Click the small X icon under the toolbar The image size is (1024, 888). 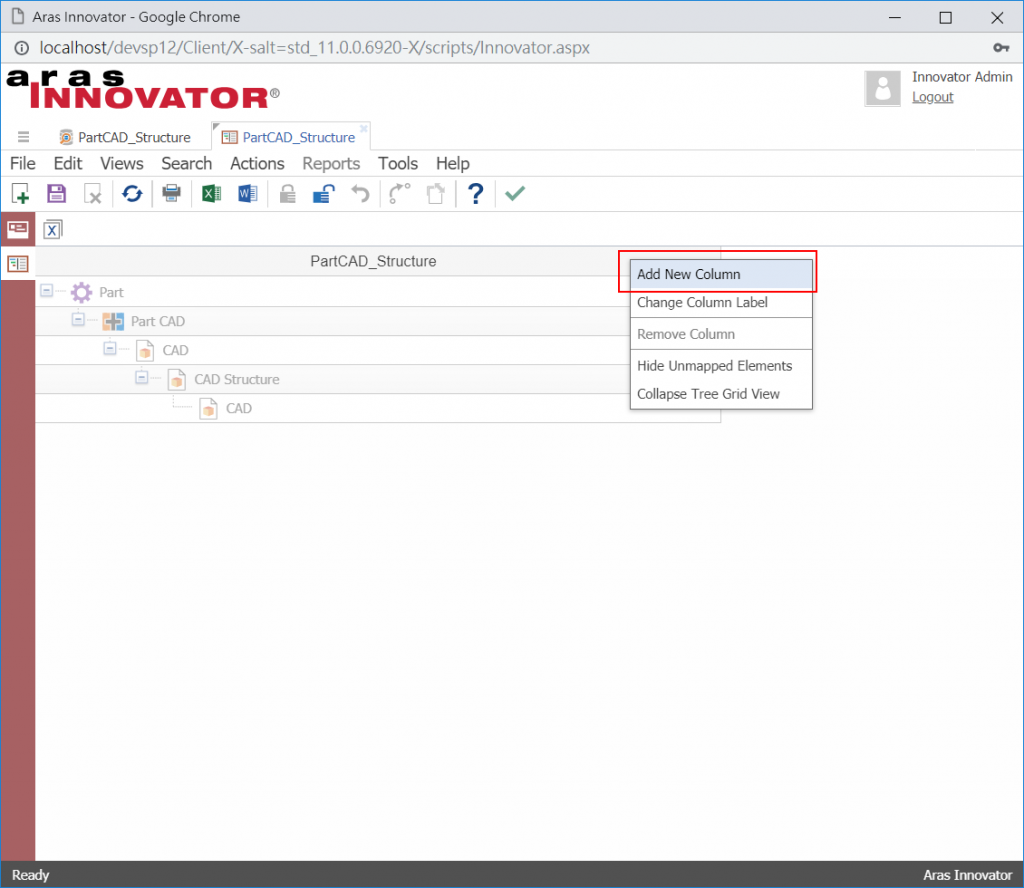tap(52, 229)
